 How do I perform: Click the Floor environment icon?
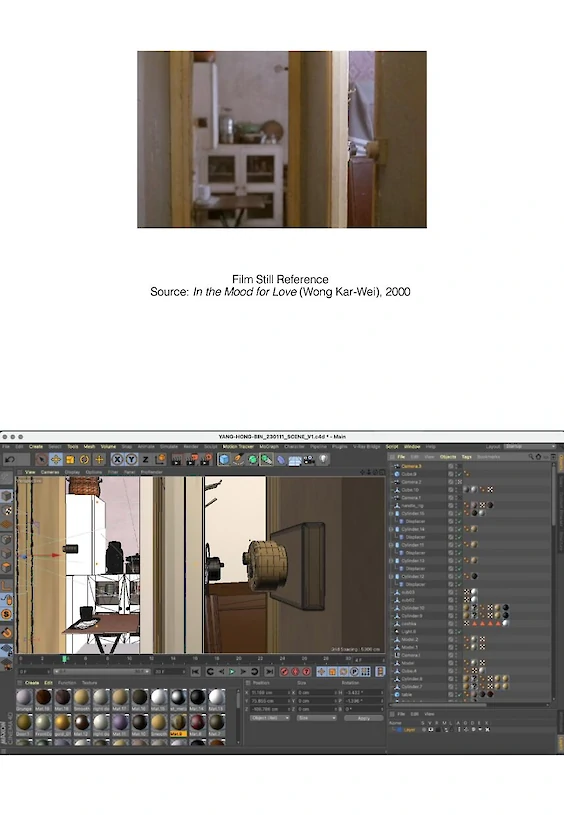coord(295,459)
